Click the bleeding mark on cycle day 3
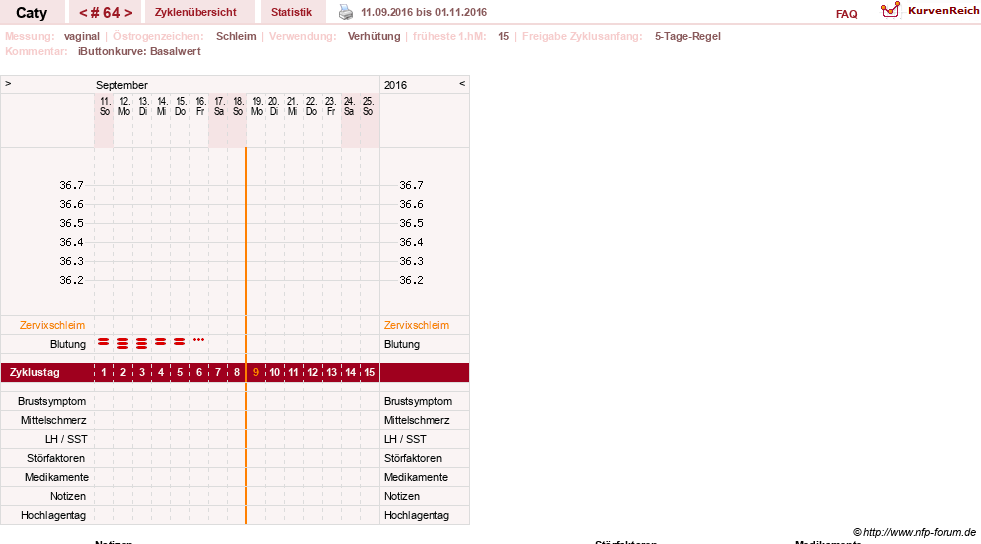Viewport: 981px width, 544px height. [x=141, y=343]
